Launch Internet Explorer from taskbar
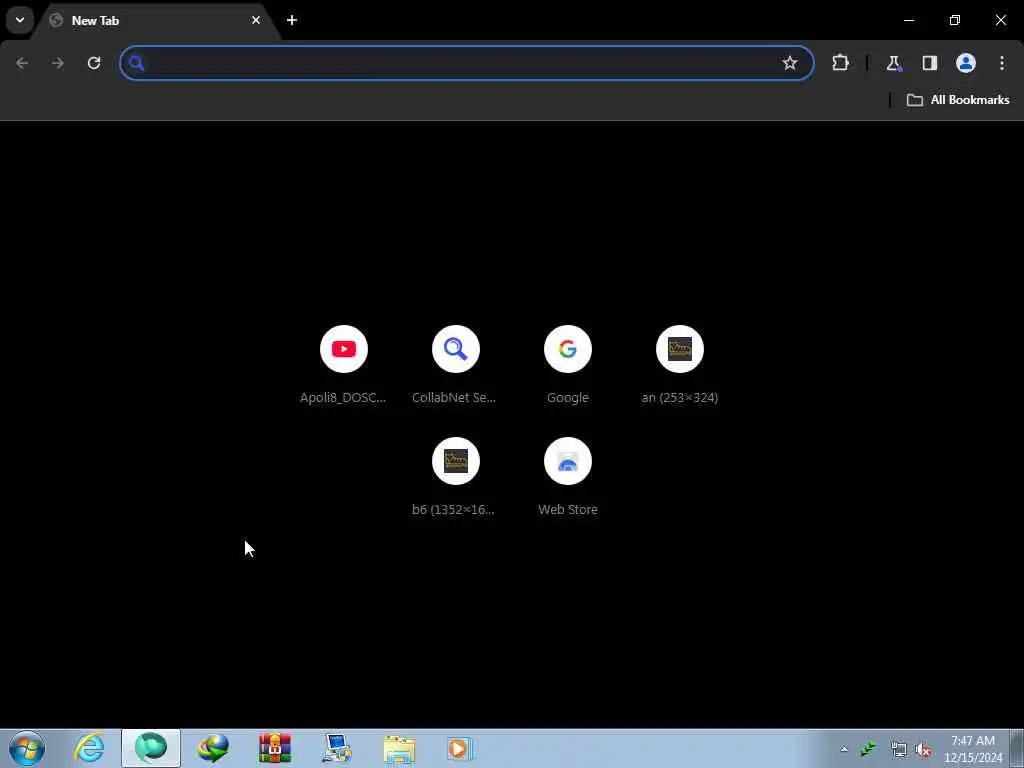The width and height of the screenshot is (1024, 768). click(89, 748)
